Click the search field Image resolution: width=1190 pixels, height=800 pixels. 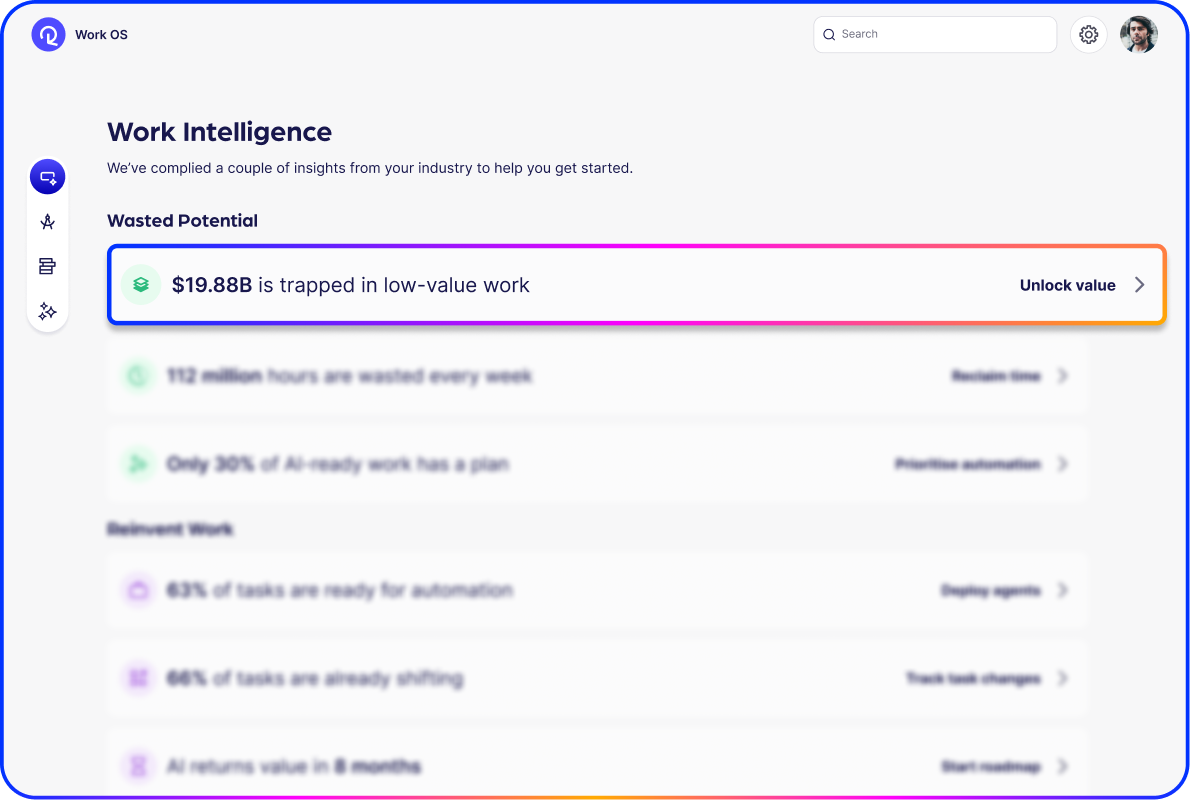point(935,34)
